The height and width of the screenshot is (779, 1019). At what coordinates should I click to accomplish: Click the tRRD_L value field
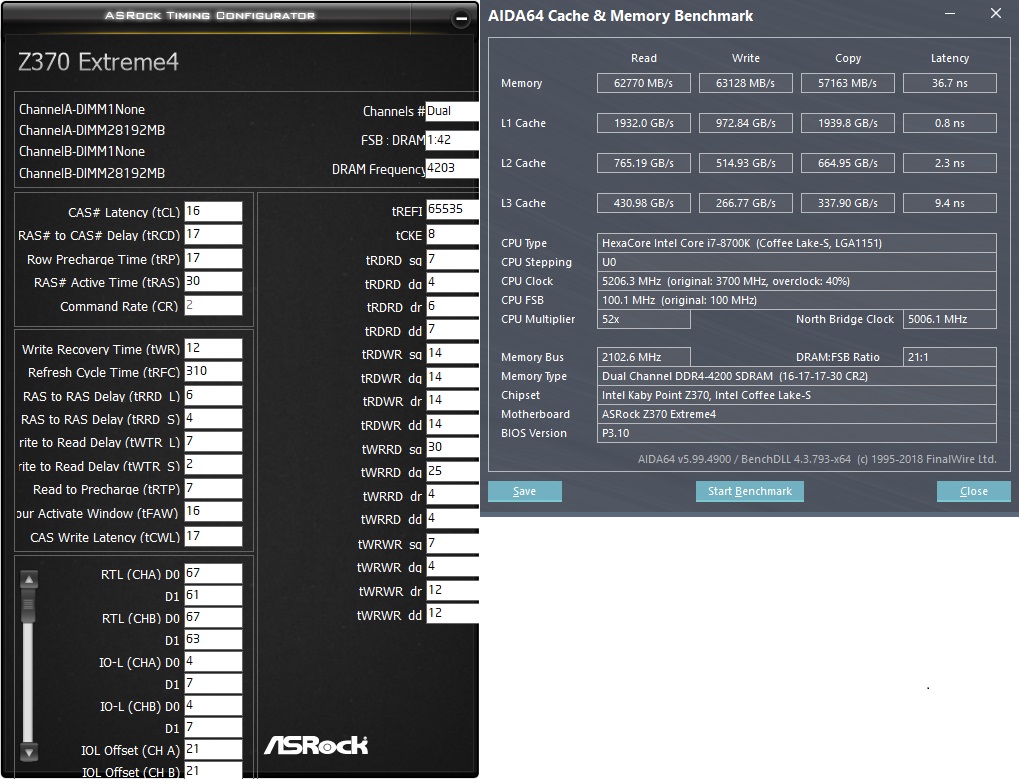point(213,396)
